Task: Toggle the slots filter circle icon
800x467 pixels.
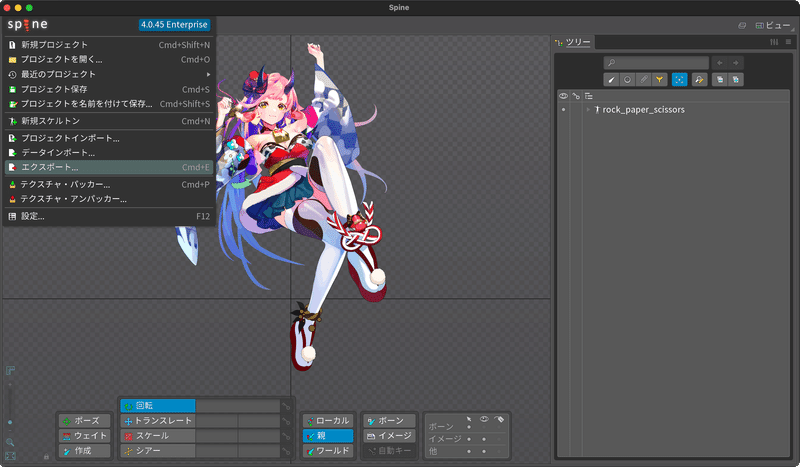Action: pos(627,80)
